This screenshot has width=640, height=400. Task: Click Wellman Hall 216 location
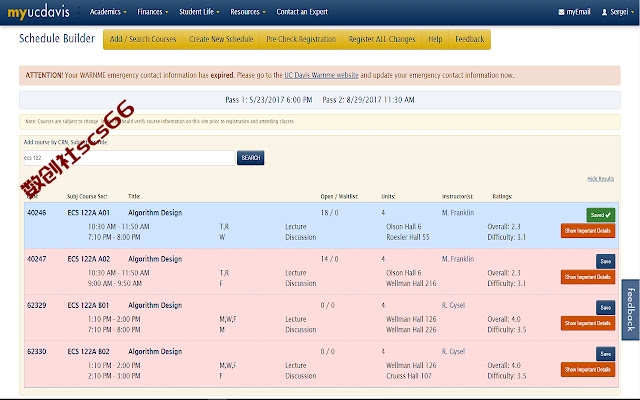[411, 283]
